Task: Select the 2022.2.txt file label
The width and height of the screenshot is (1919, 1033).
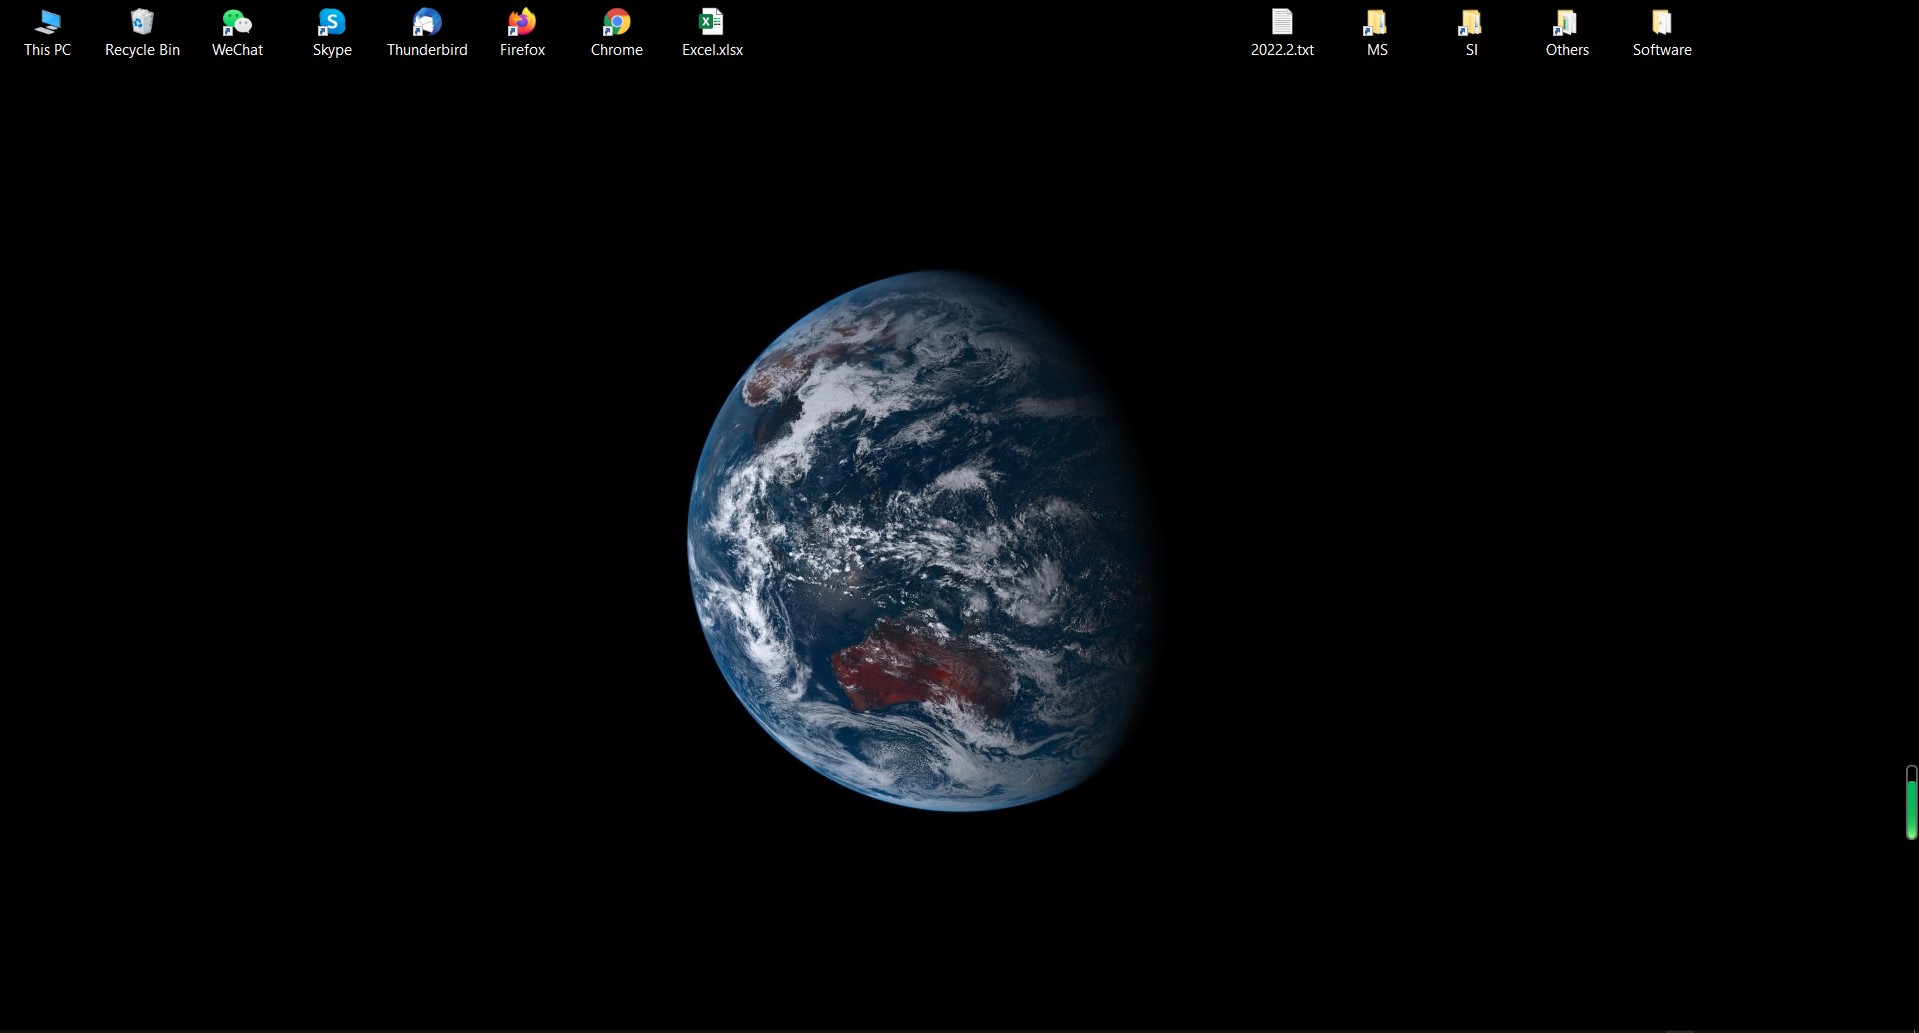Action: (x=1282, y=49)
